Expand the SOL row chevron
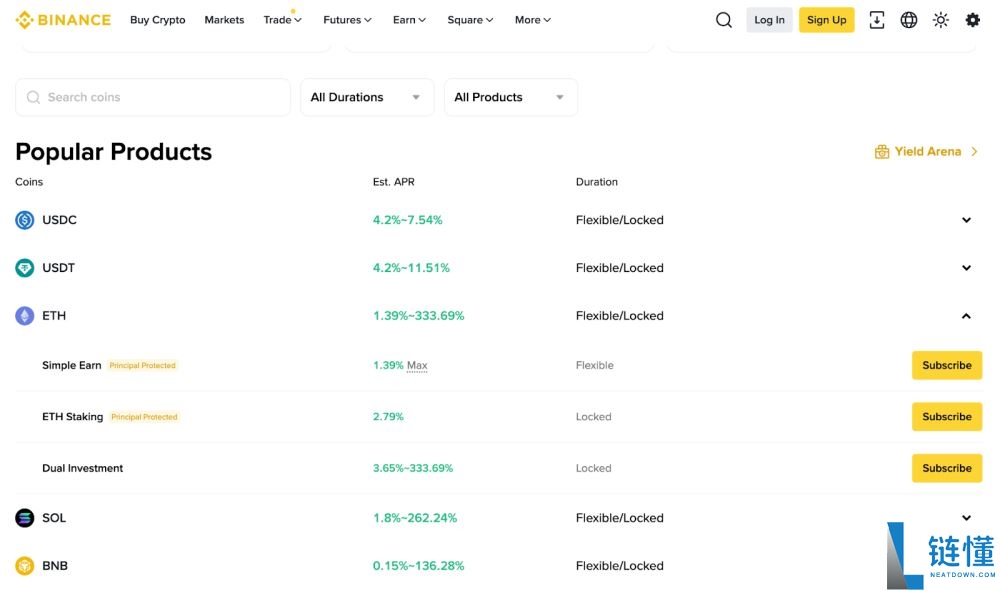 pyautogui.click(x=966, y=518)
